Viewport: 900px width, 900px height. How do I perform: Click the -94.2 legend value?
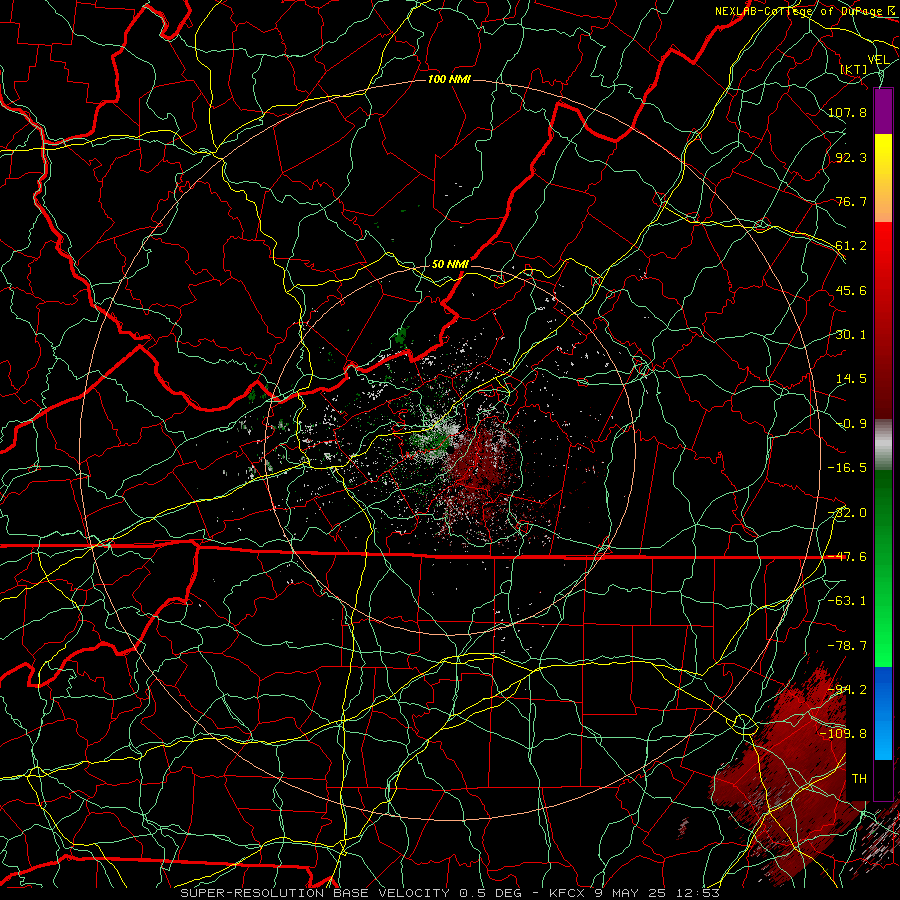click(x=847, y=690)
